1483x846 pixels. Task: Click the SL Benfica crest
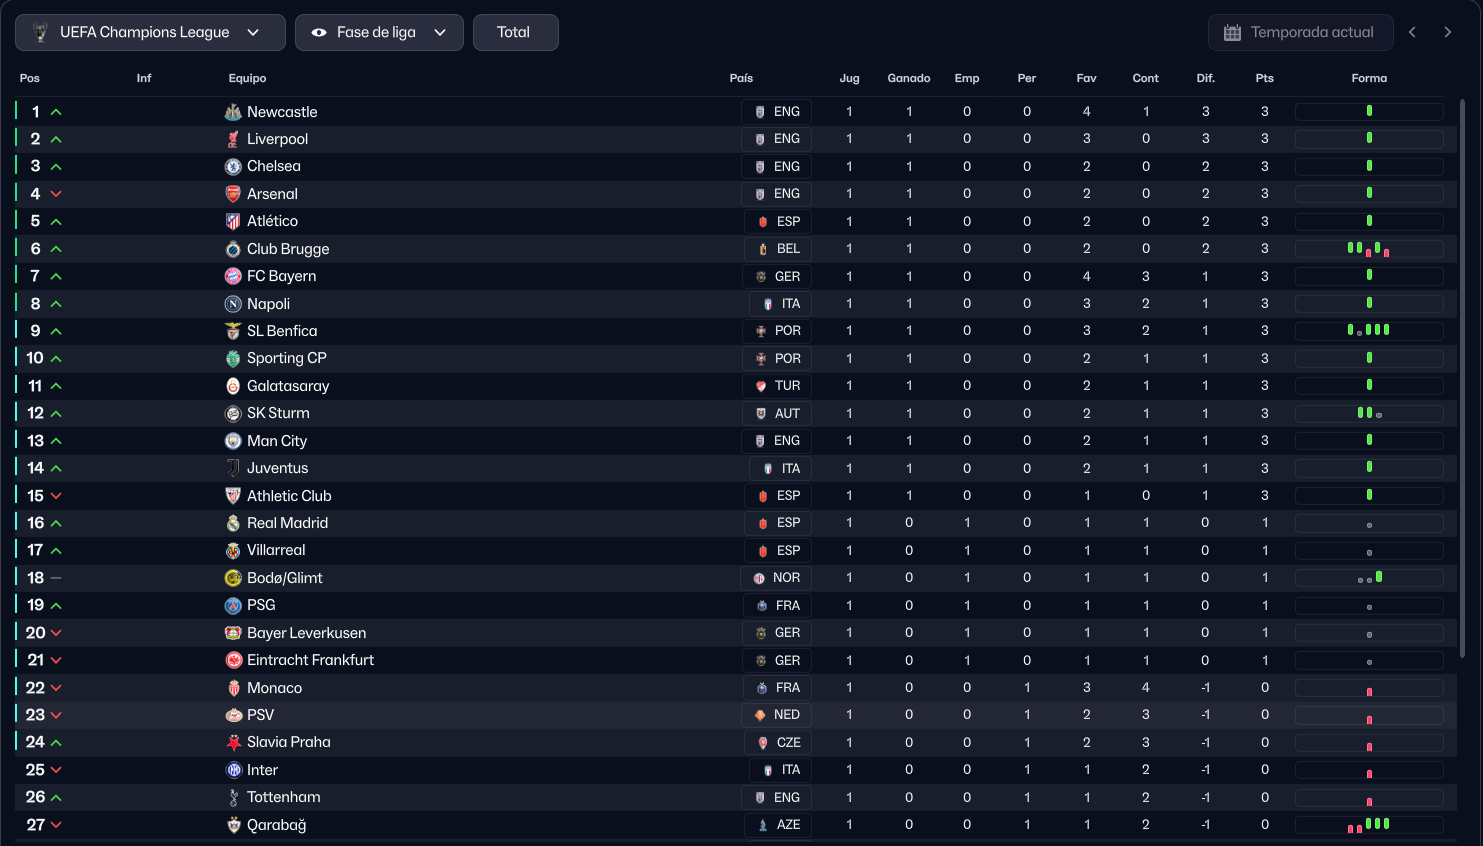tap(233, 331)
